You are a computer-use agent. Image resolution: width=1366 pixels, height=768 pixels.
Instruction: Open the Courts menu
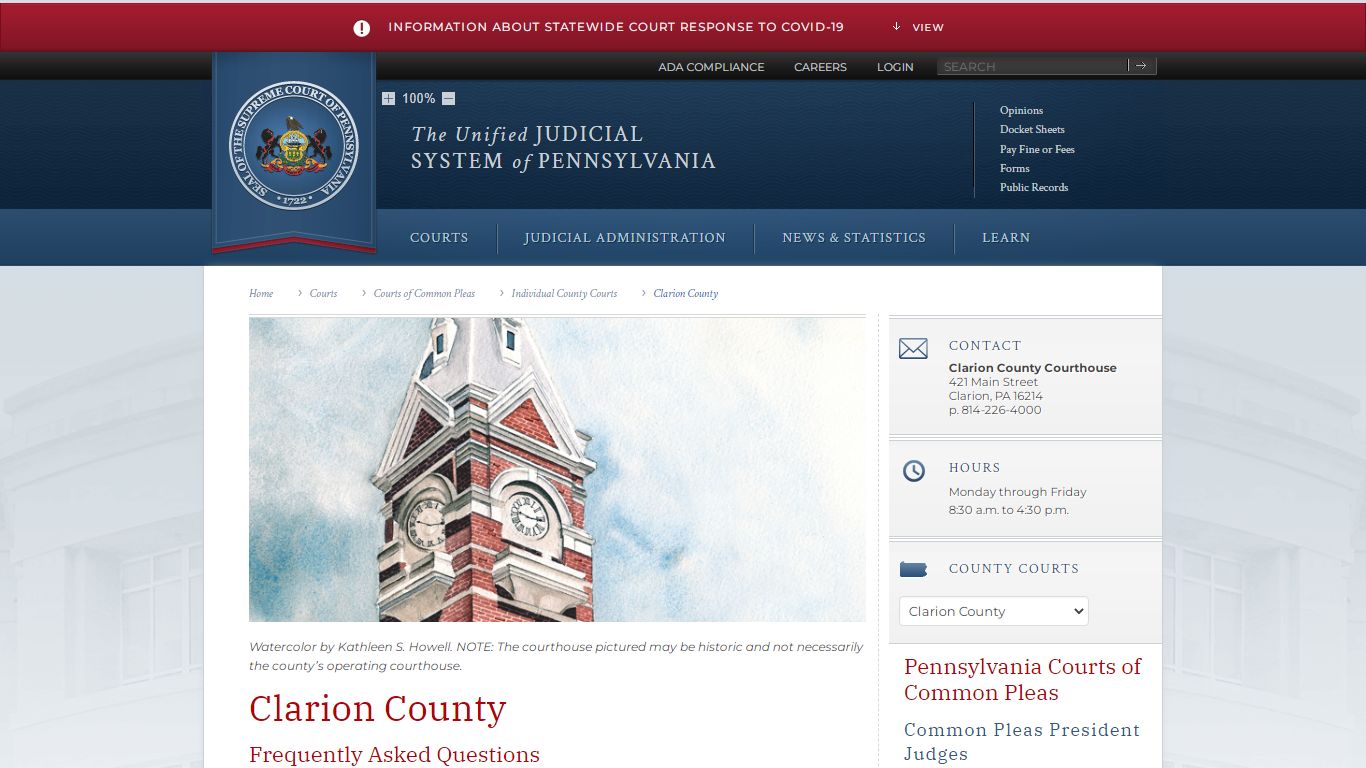coord(439,238)
